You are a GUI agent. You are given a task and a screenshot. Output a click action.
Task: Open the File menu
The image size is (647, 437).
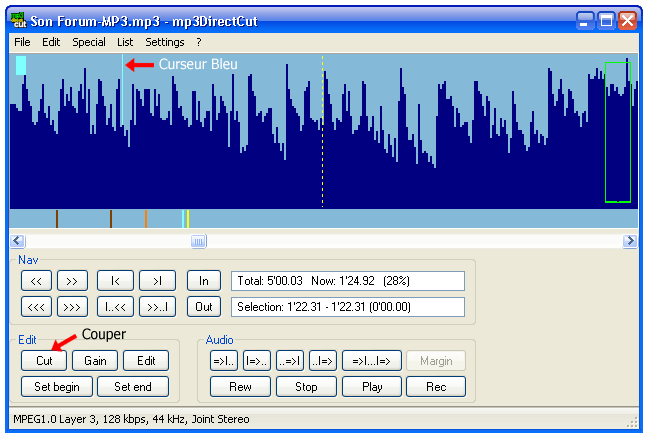point(22,42)
